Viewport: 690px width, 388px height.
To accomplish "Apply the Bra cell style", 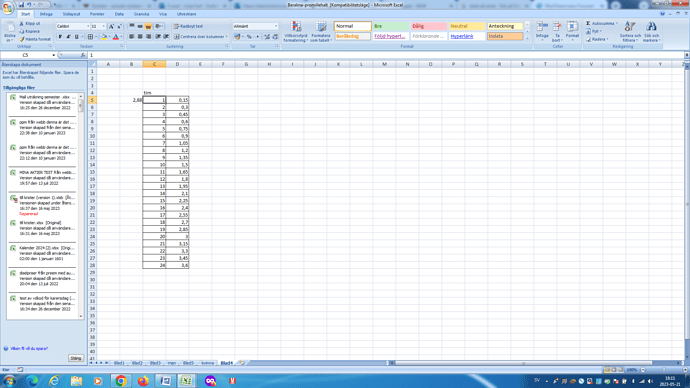I will click(391, 26).
